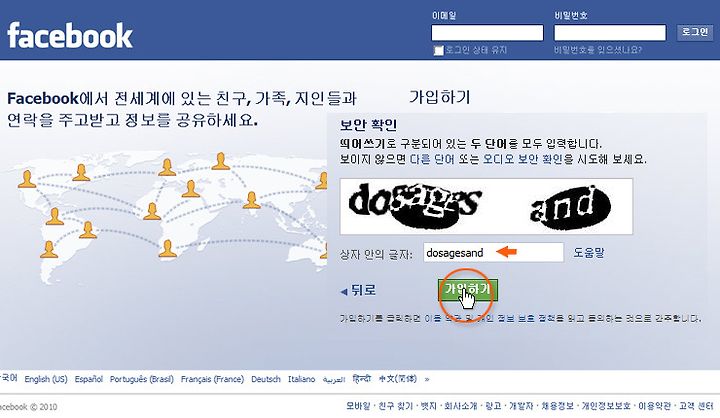The width and height of the screenshot is (720, 418).
Task: Switch language to Deutsch
Action: click(266, 379)
